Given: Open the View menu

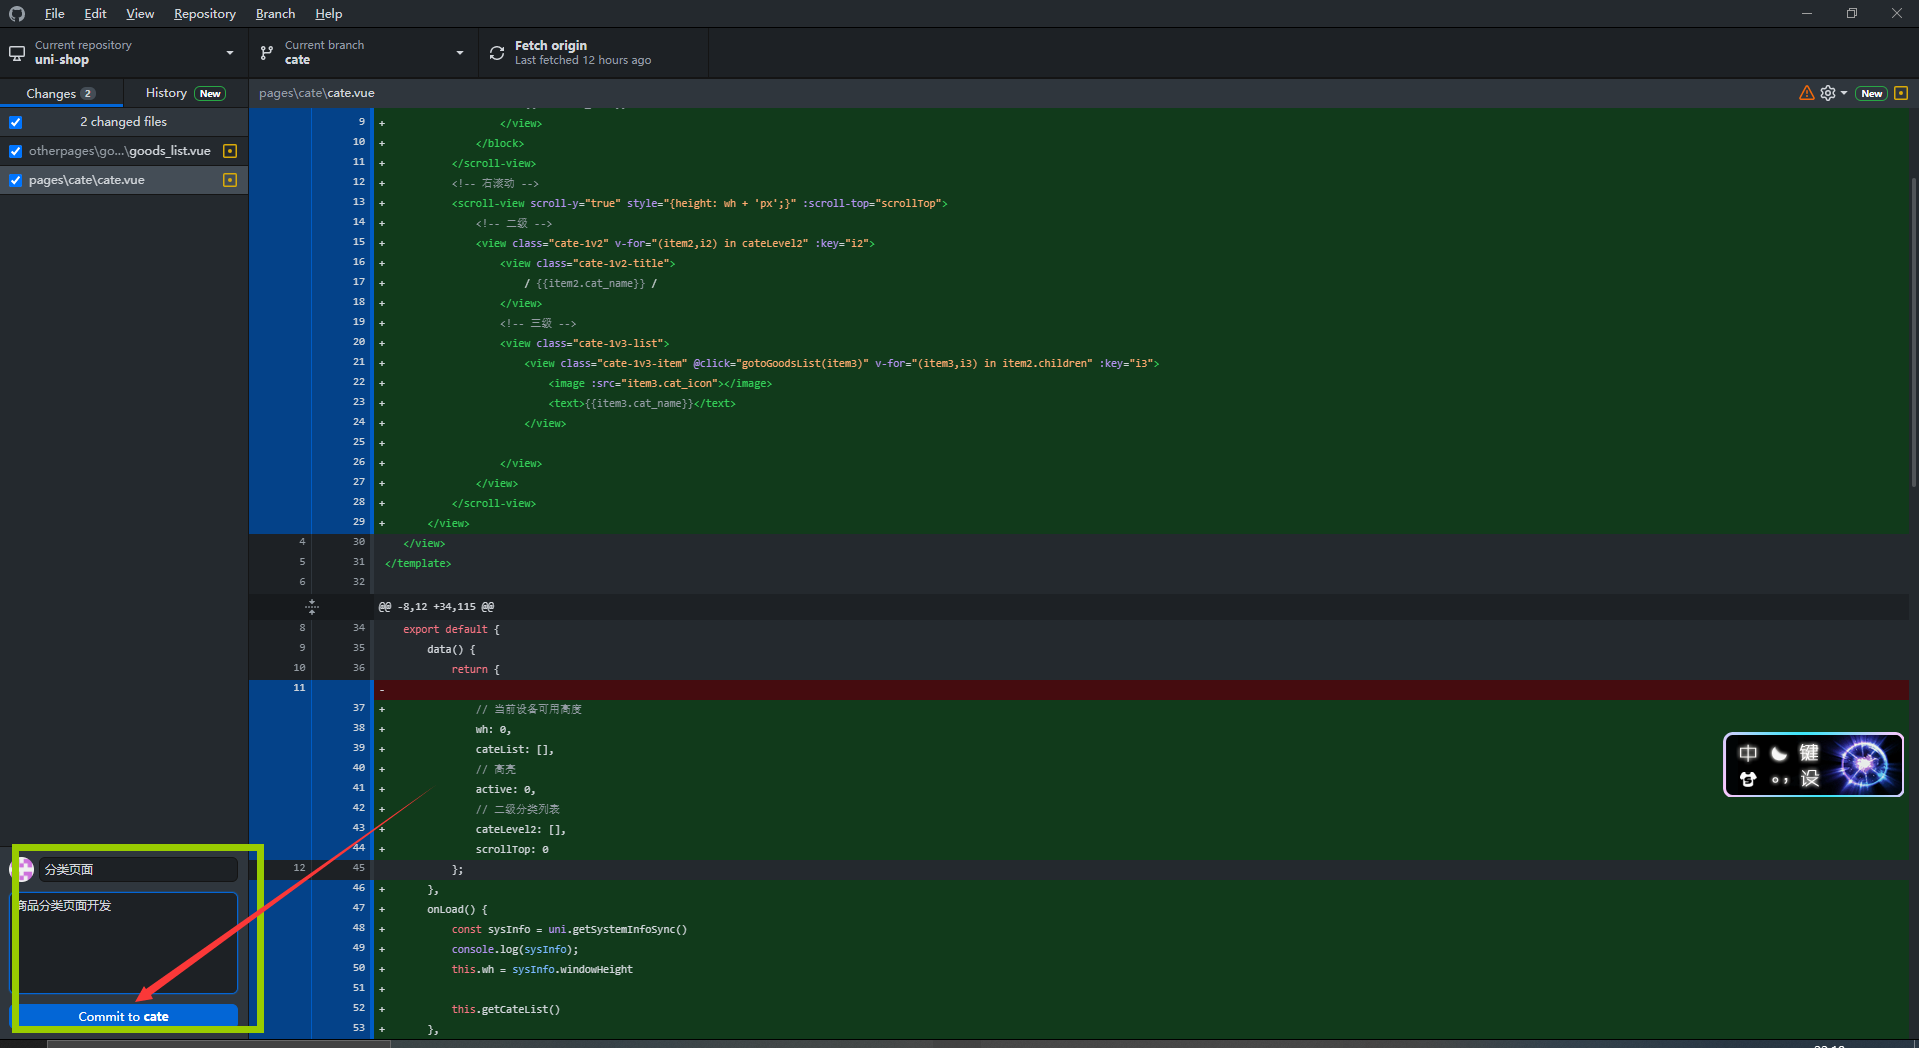Looking at the screenshot, I should click(x=140, y=14).
